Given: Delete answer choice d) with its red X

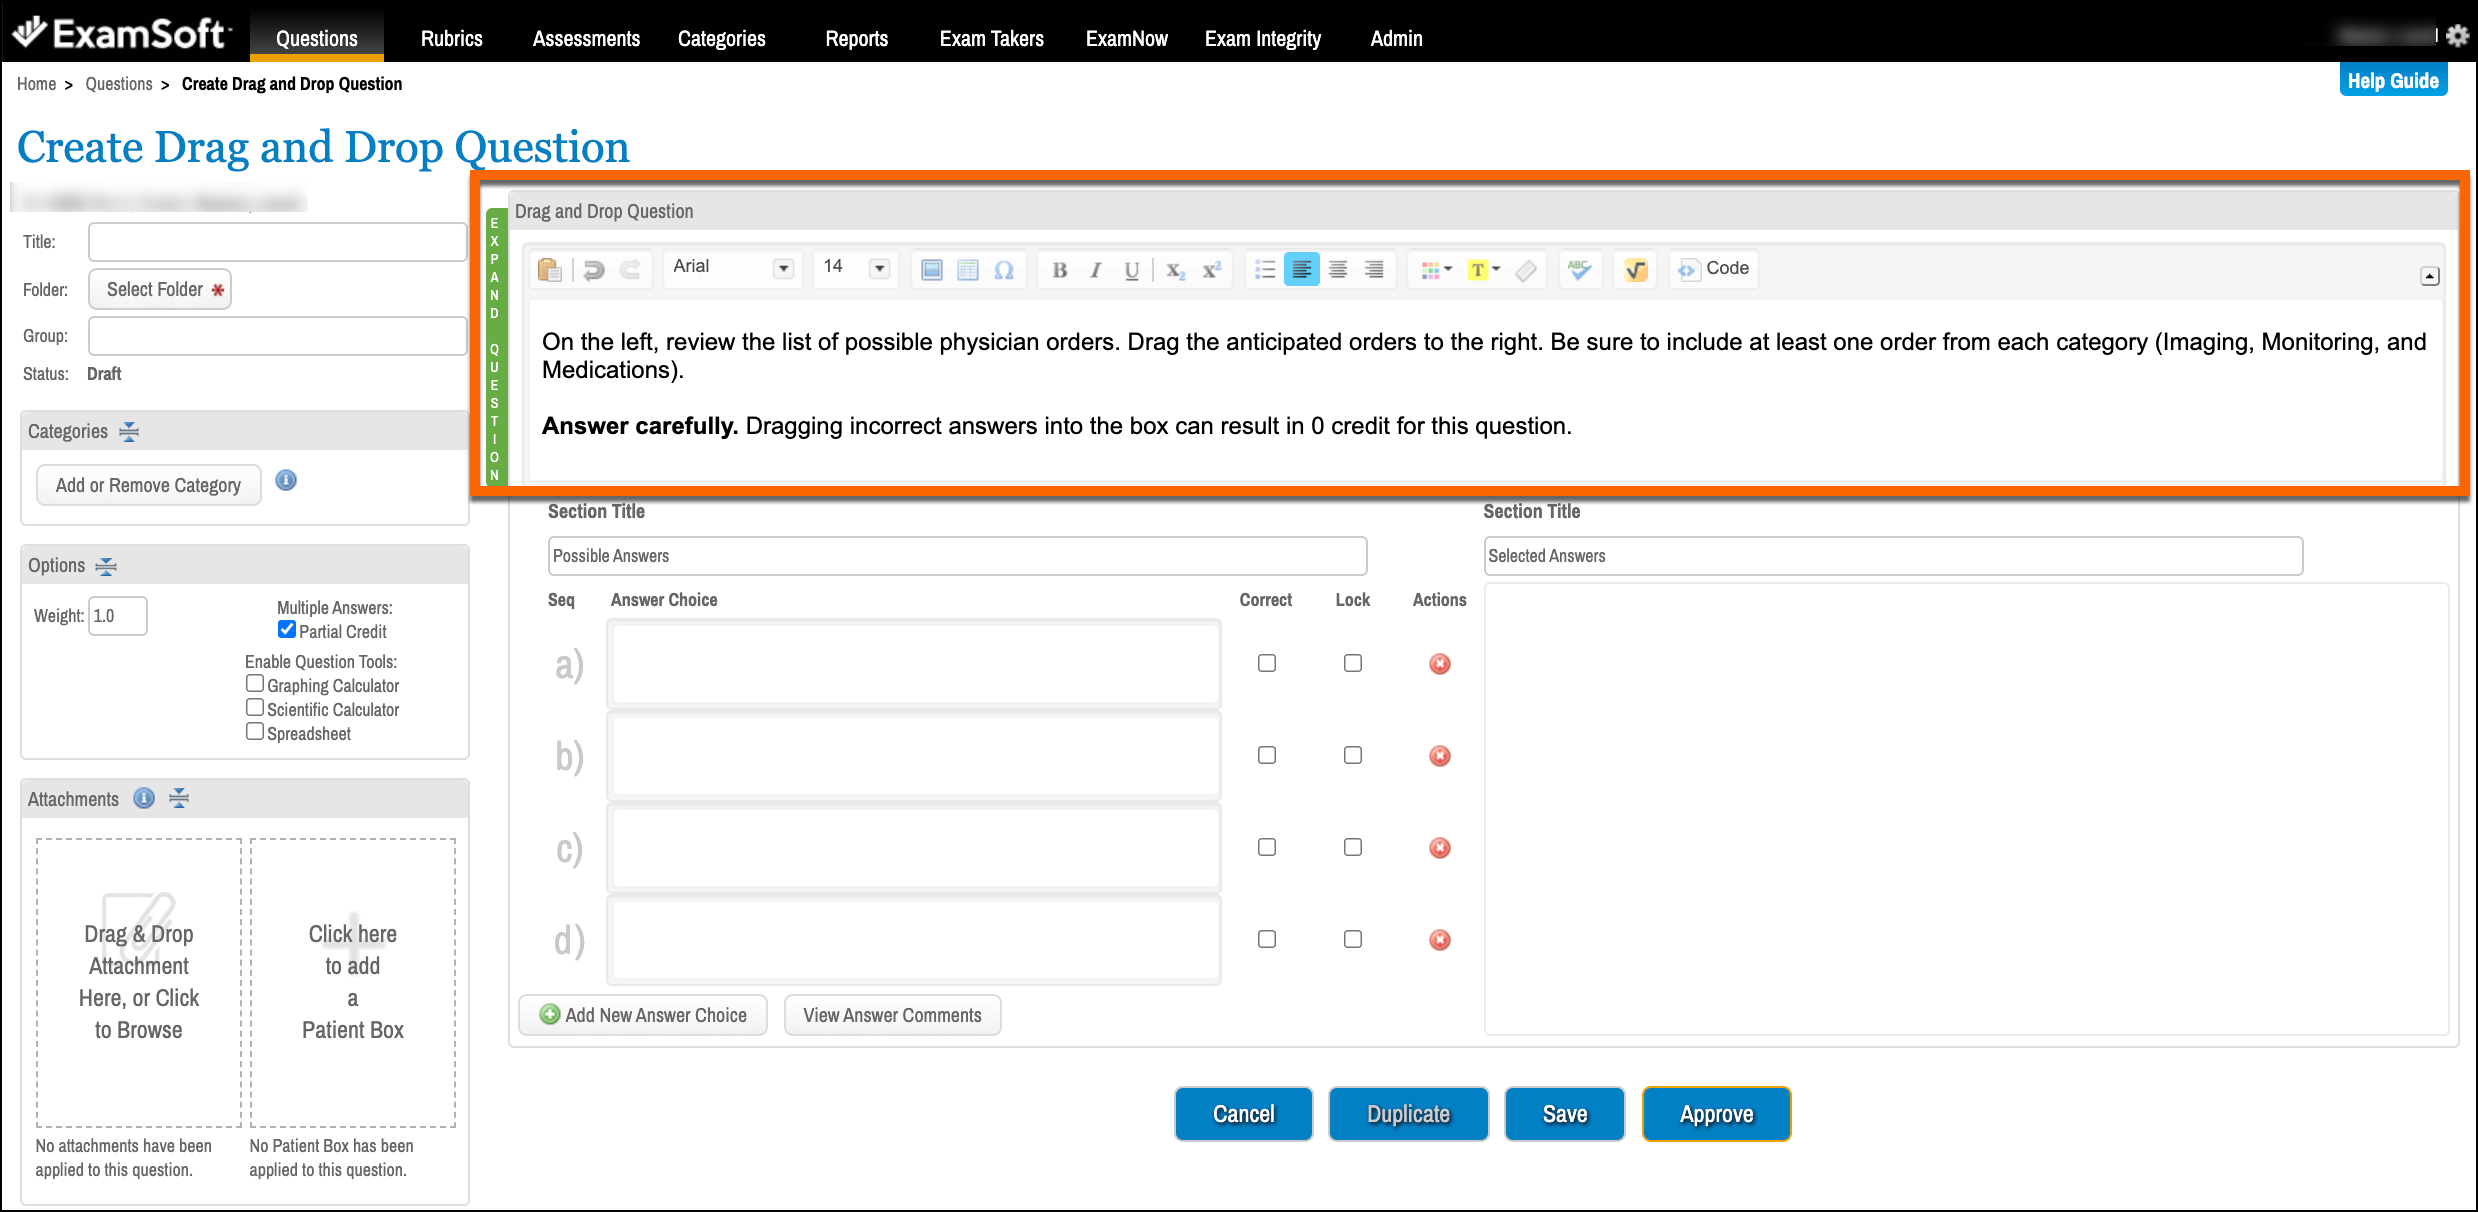Looking at the screenshot, I should [1440, 940].
